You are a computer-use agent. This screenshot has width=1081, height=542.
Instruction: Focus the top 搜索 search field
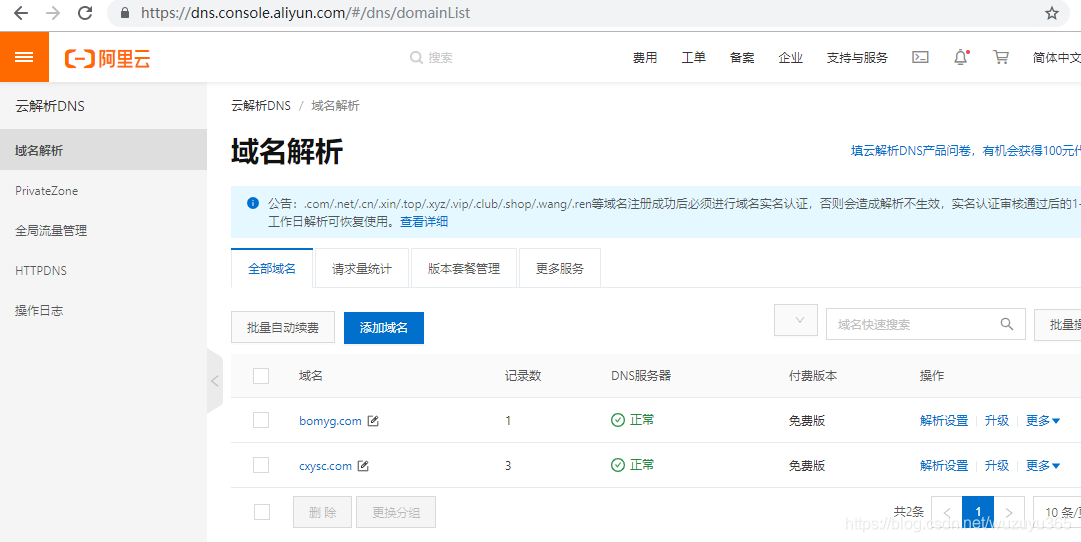click(x=441, y=58)
